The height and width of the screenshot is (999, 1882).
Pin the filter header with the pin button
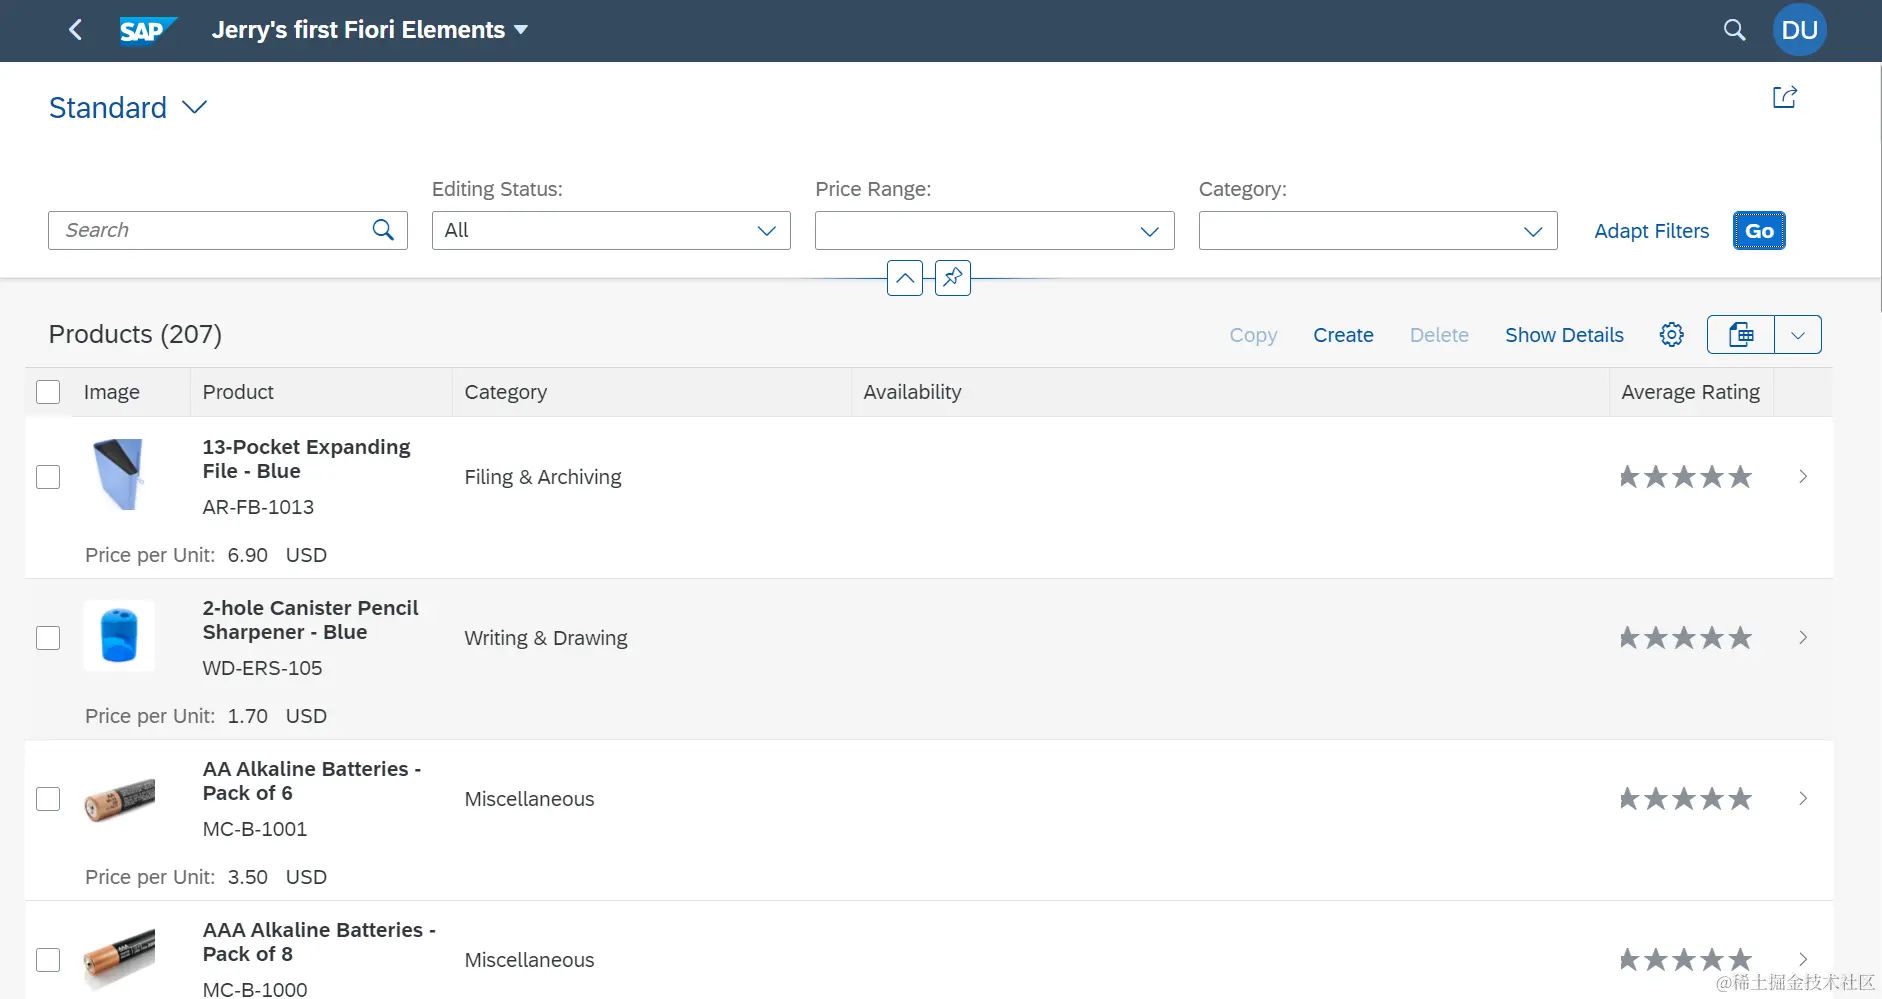953,278
